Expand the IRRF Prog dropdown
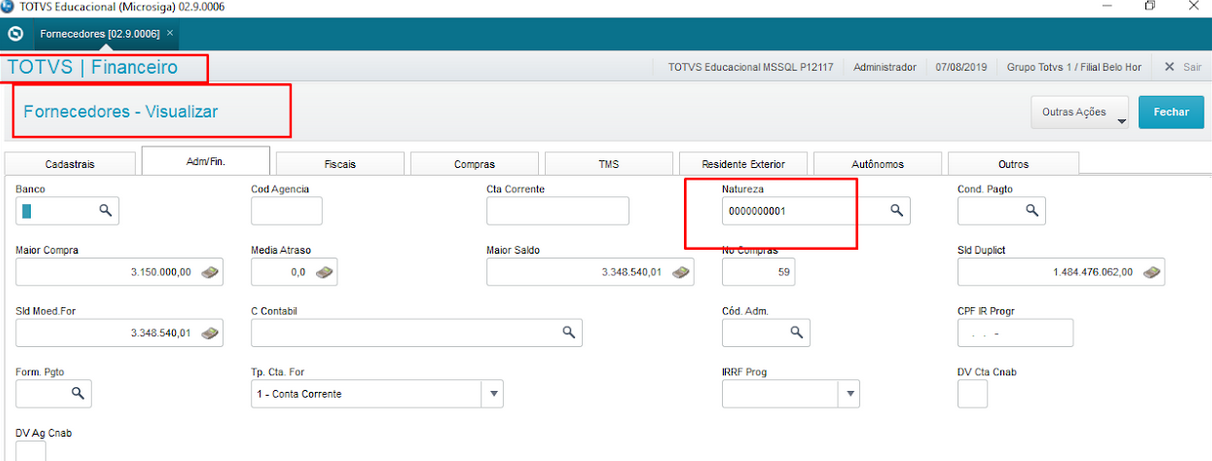1212x461 pixels. click(x=848, y=394)
